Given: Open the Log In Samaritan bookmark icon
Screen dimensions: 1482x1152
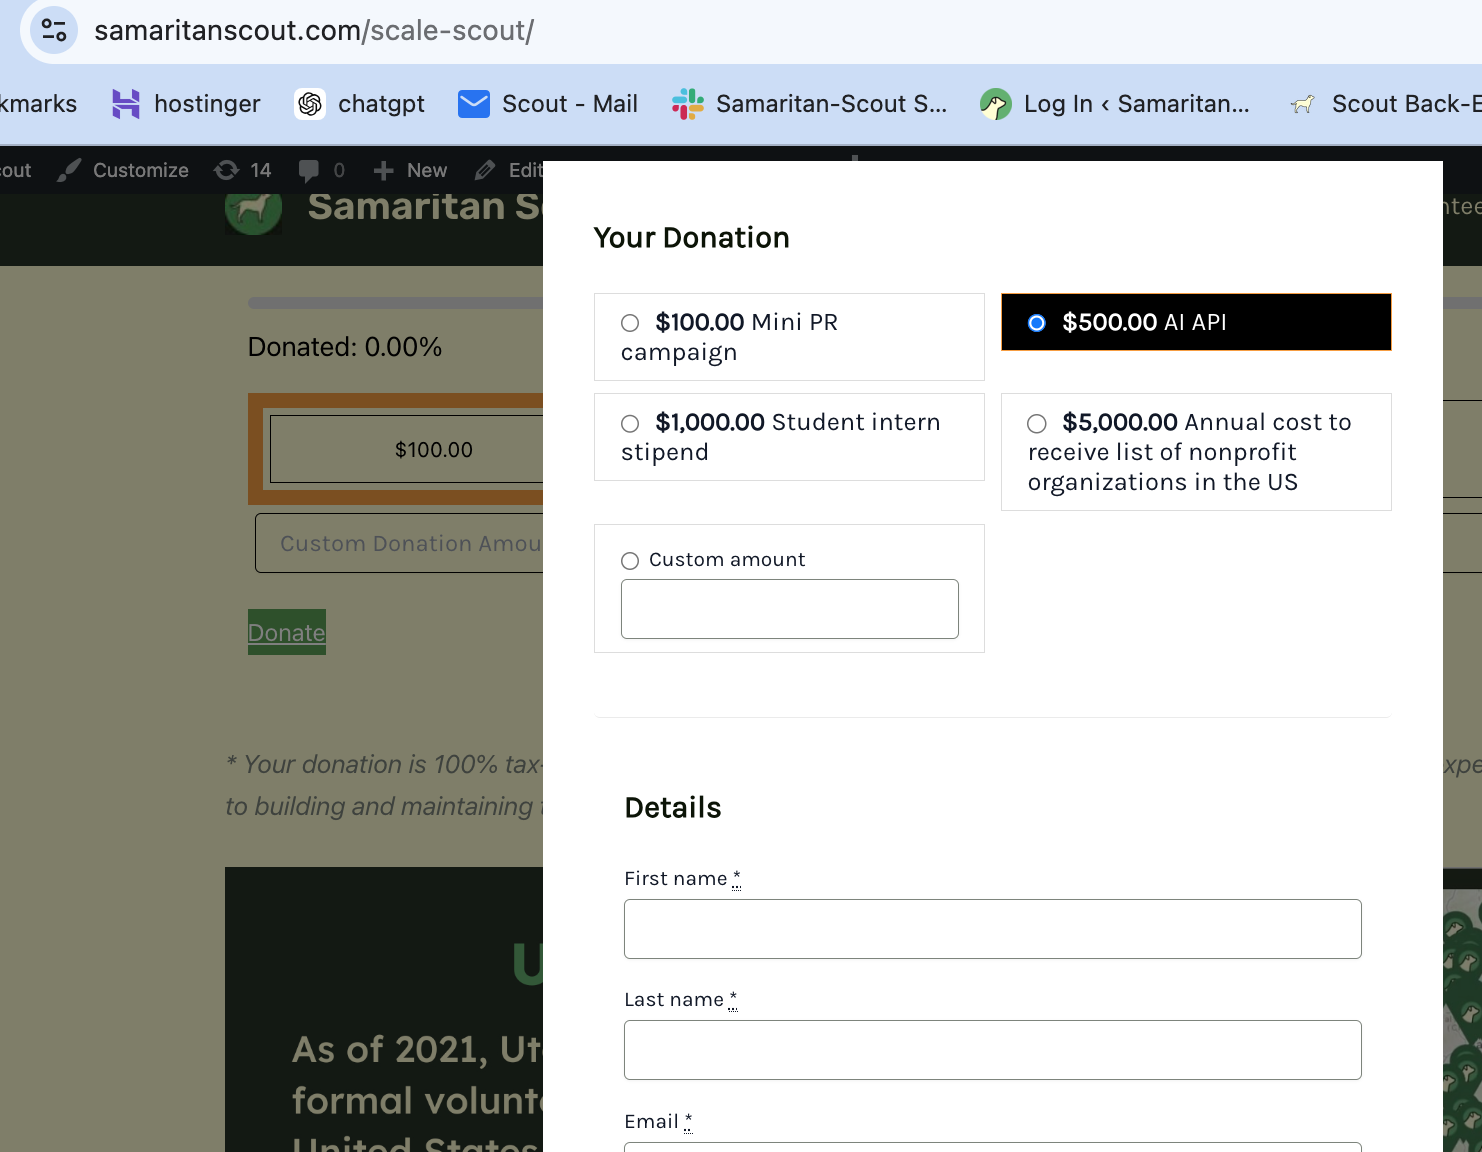Looking at the screenshot, I should (x=996, y=104).
